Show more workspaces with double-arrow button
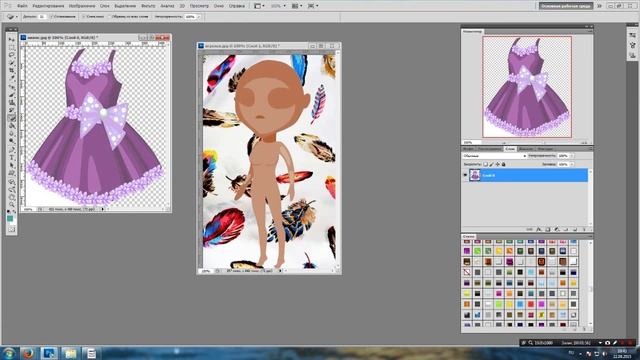640x360 pixels. tap(599, 6)
